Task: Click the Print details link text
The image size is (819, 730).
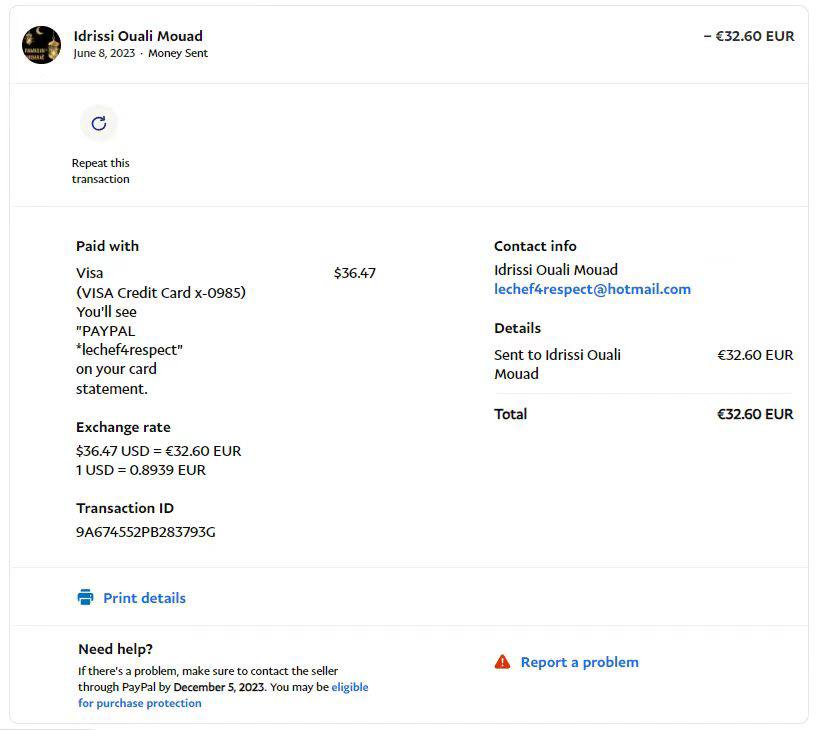Action: coord(144,598)
